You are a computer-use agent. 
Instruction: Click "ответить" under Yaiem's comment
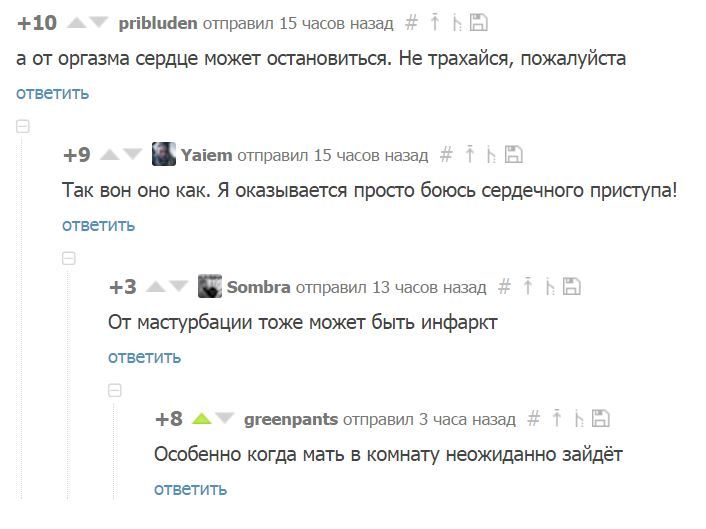pos(98,225)
